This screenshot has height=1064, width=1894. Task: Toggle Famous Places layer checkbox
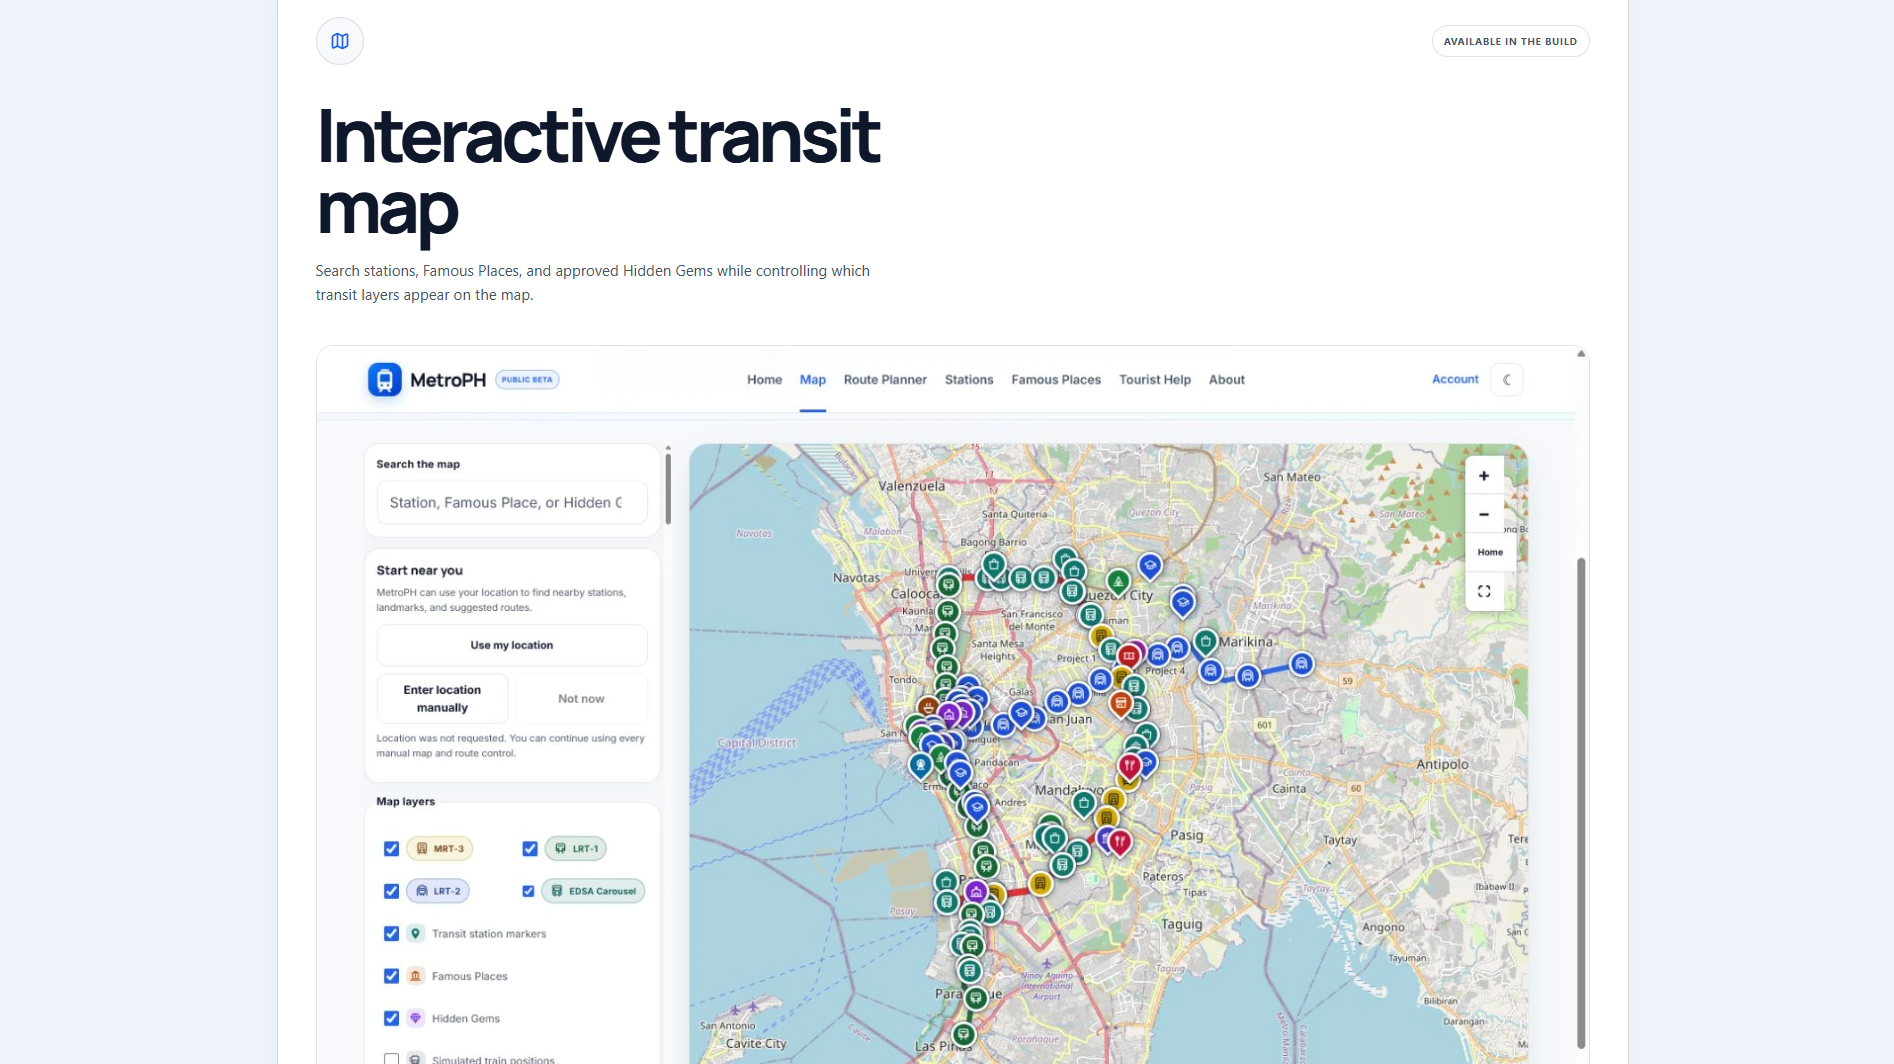point(392,976)
